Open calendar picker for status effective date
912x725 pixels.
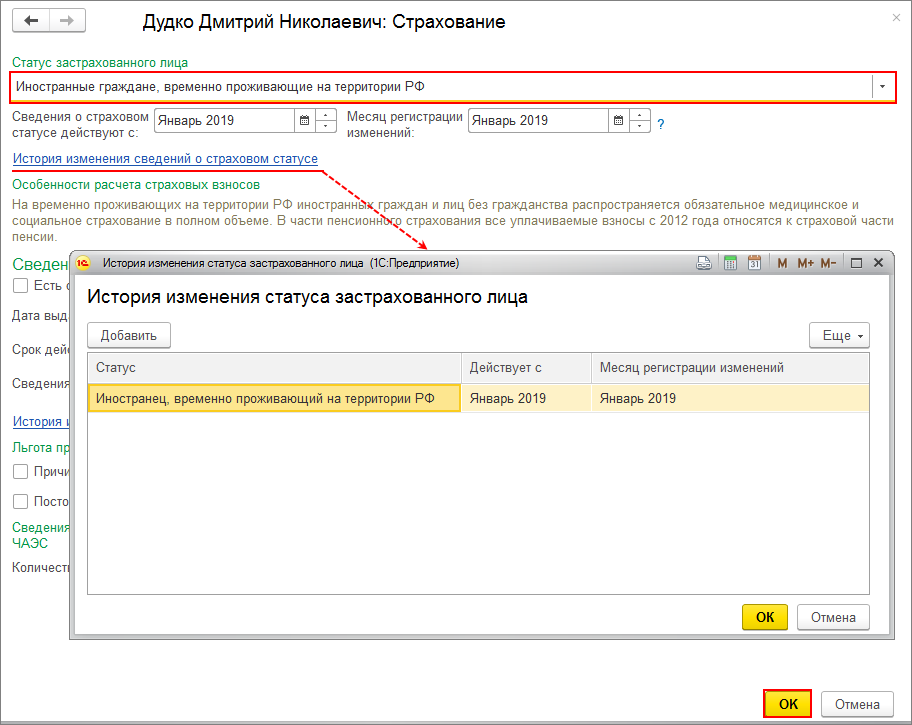(303, 121)
